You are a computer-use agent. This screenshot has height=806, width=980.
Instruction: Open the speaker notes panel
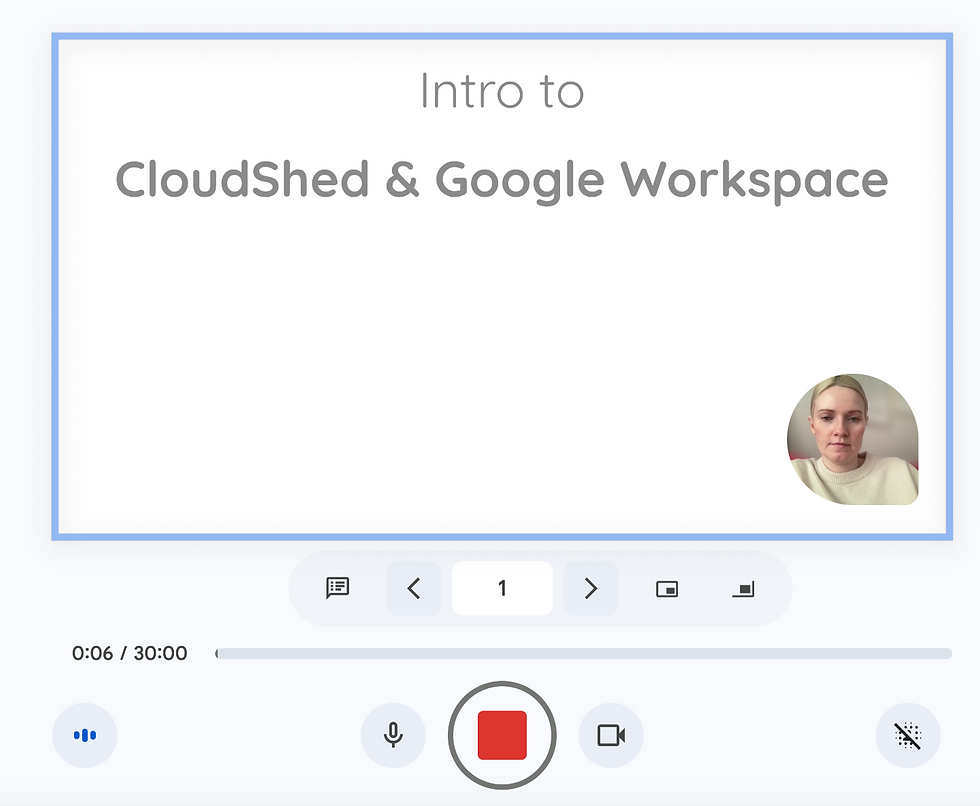pos(338,588)
